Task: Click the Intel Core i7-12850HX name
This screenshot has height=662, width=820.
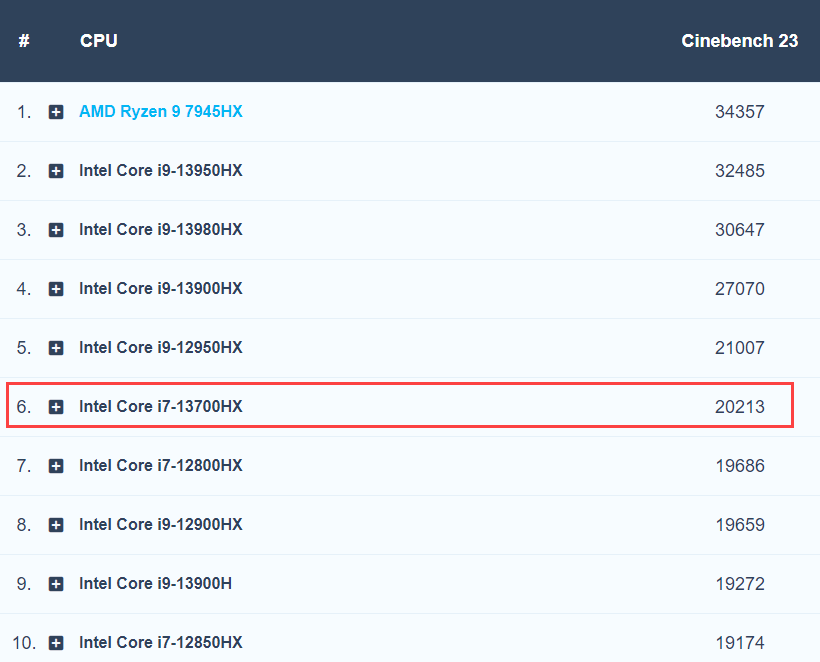Action: 160,643
